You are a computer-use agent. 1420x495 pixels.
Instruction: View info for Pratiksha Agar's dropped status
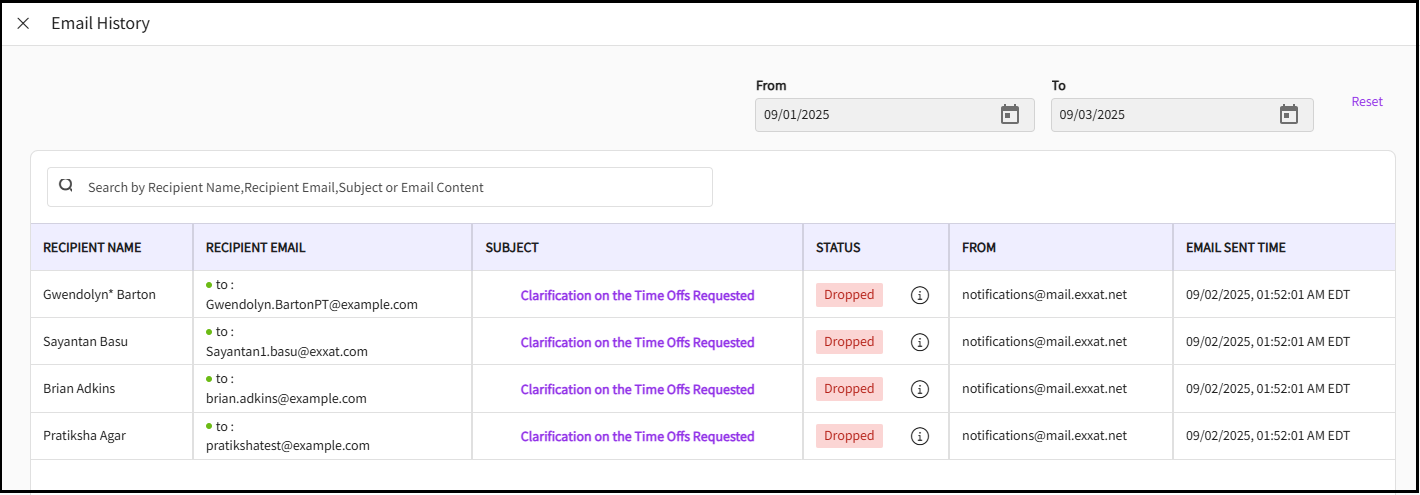(920, 436)
